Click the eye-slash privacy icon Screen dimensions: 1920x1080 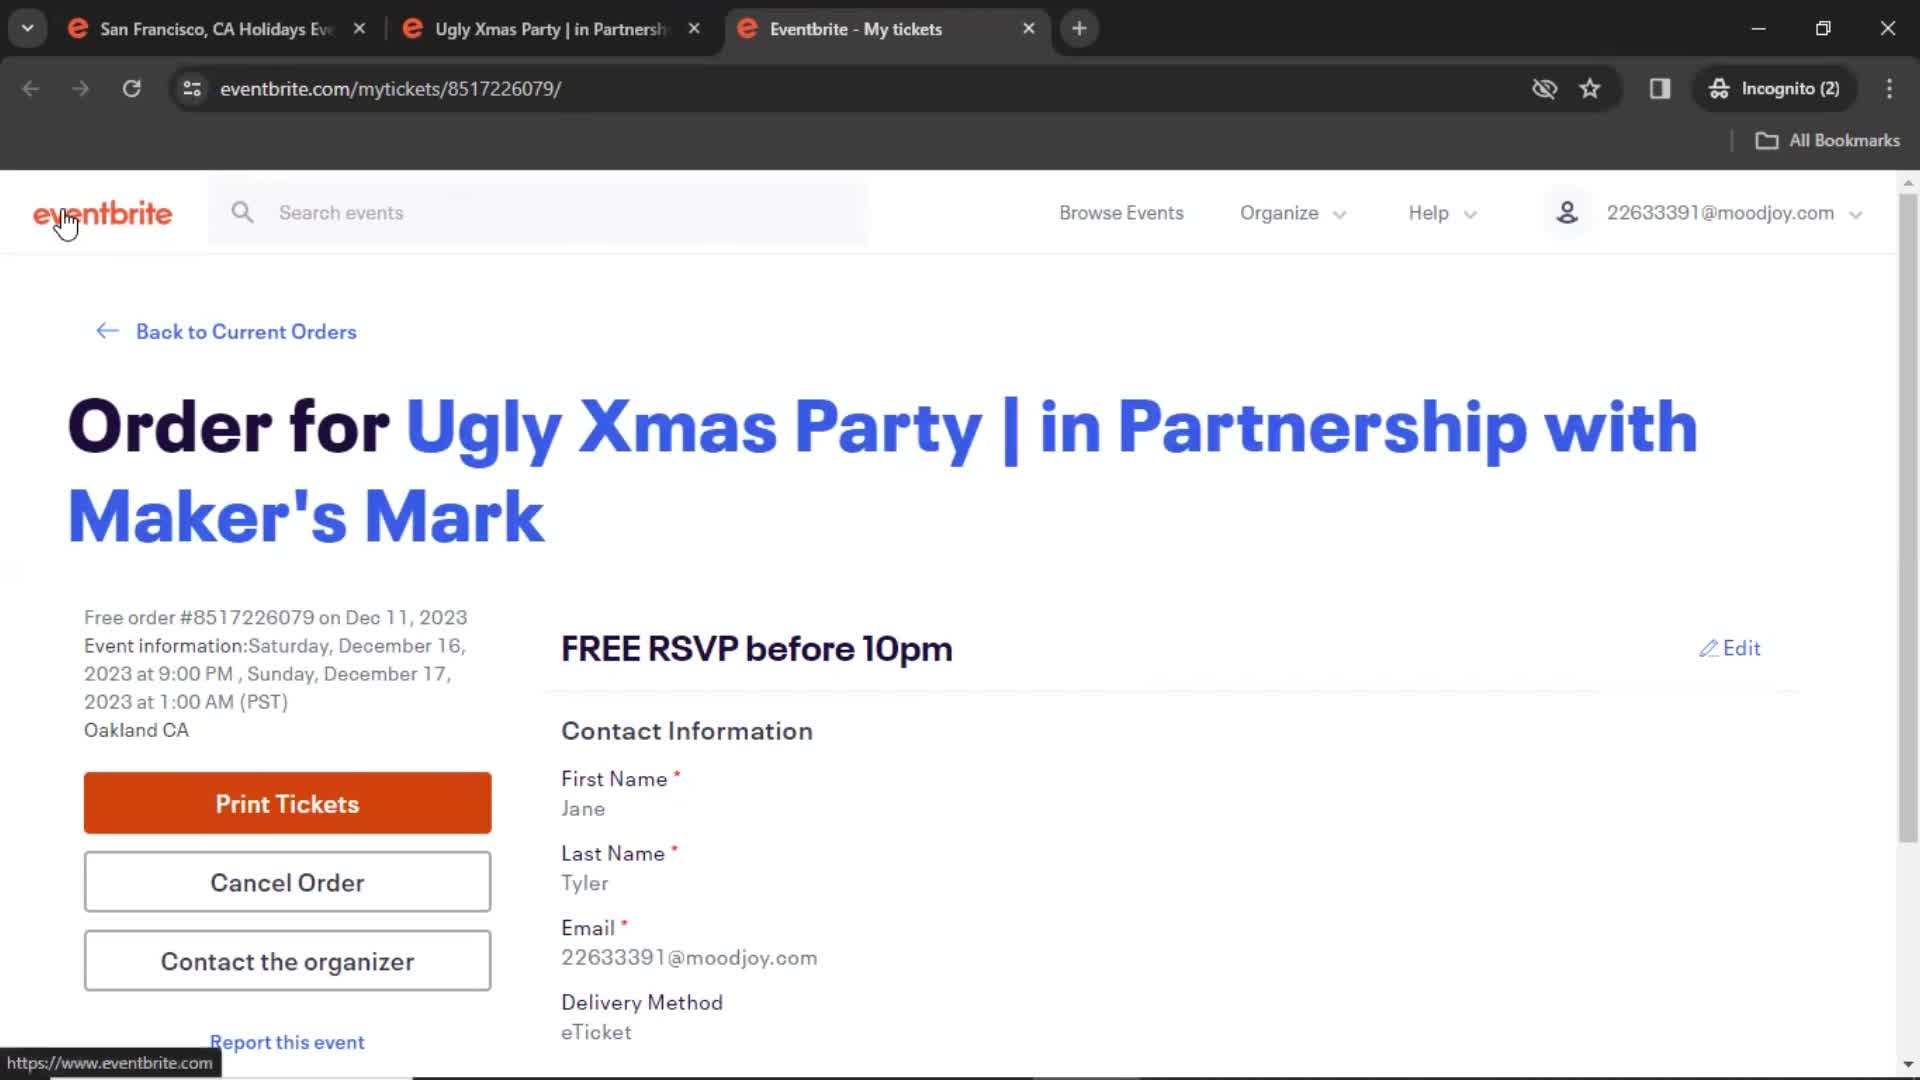pyautogui.click(x=1544, y=88)
